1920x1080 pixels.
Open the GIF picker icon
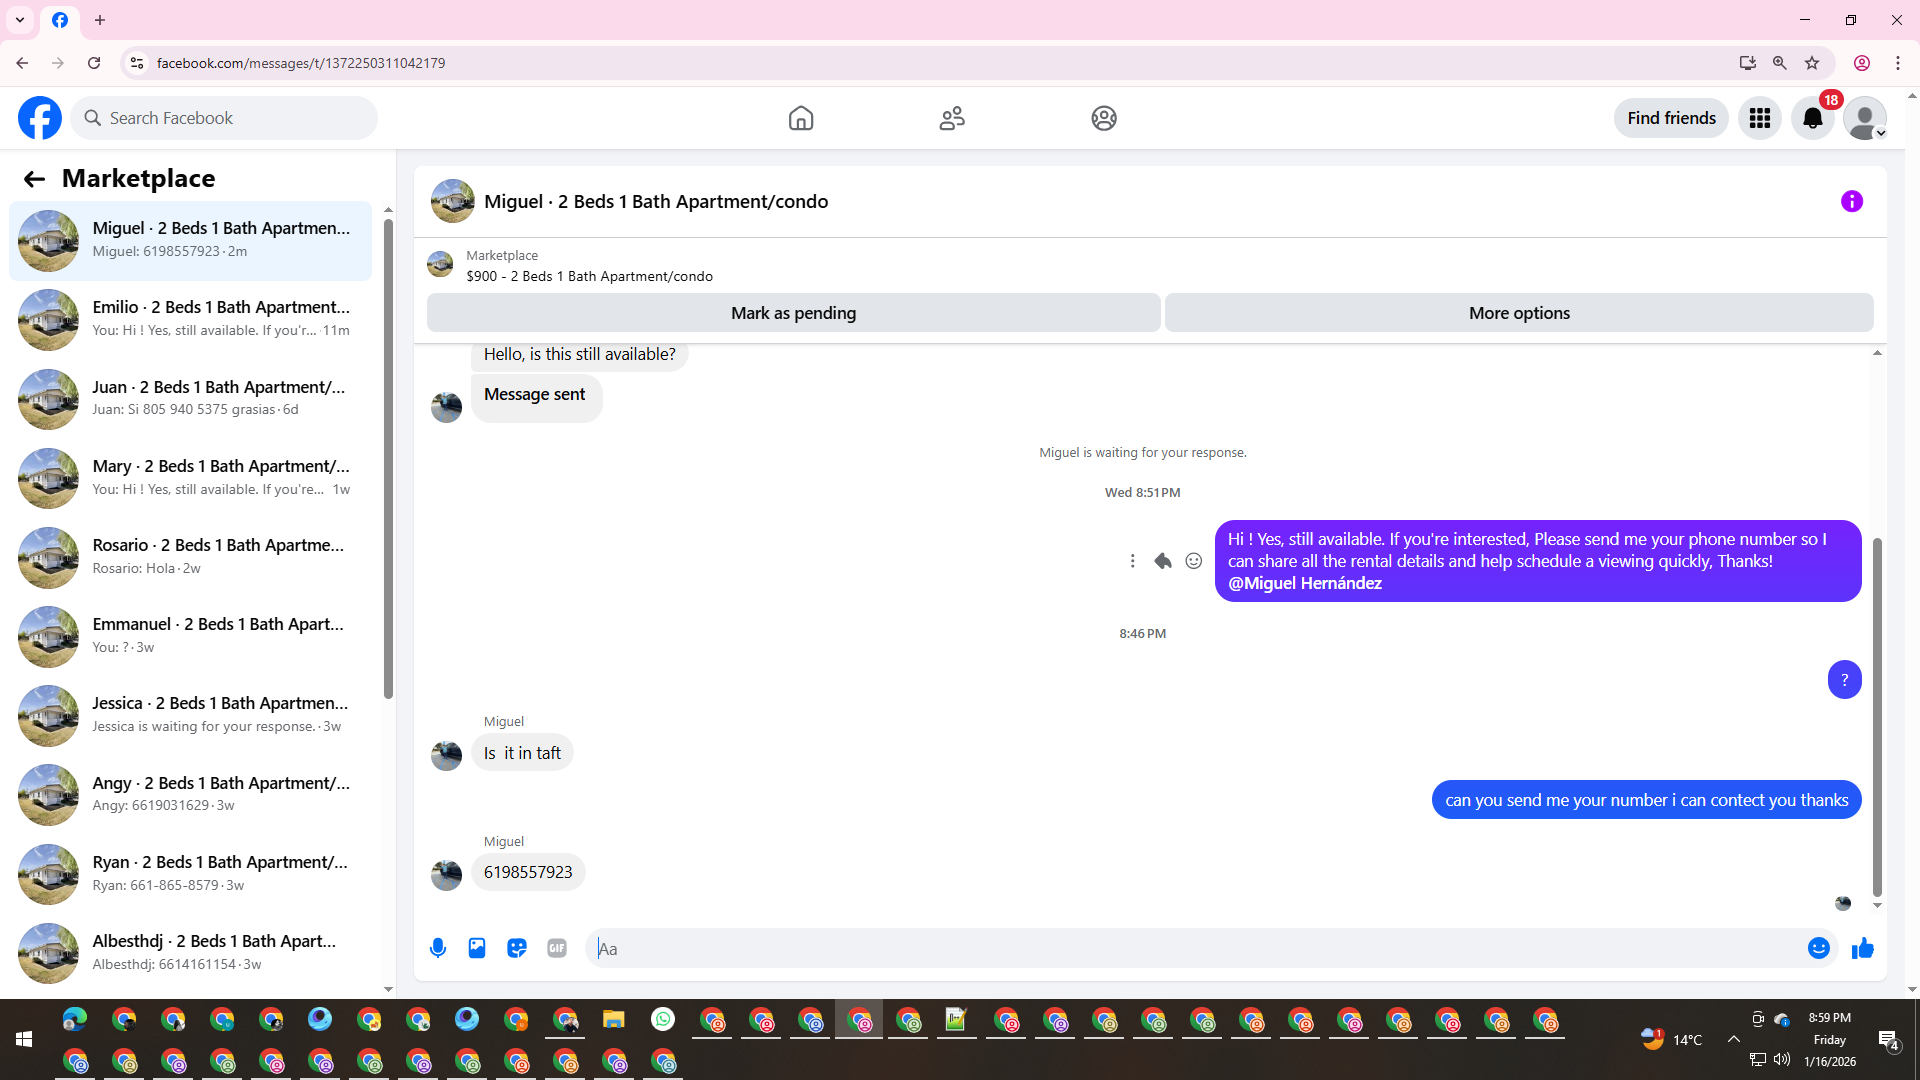(557, 948)
